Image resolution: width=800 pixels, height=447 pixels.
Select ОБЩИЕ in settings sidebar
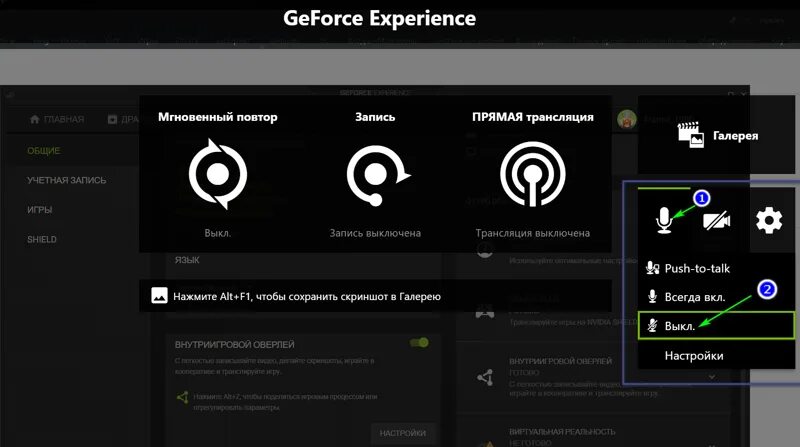coord(43,151)
